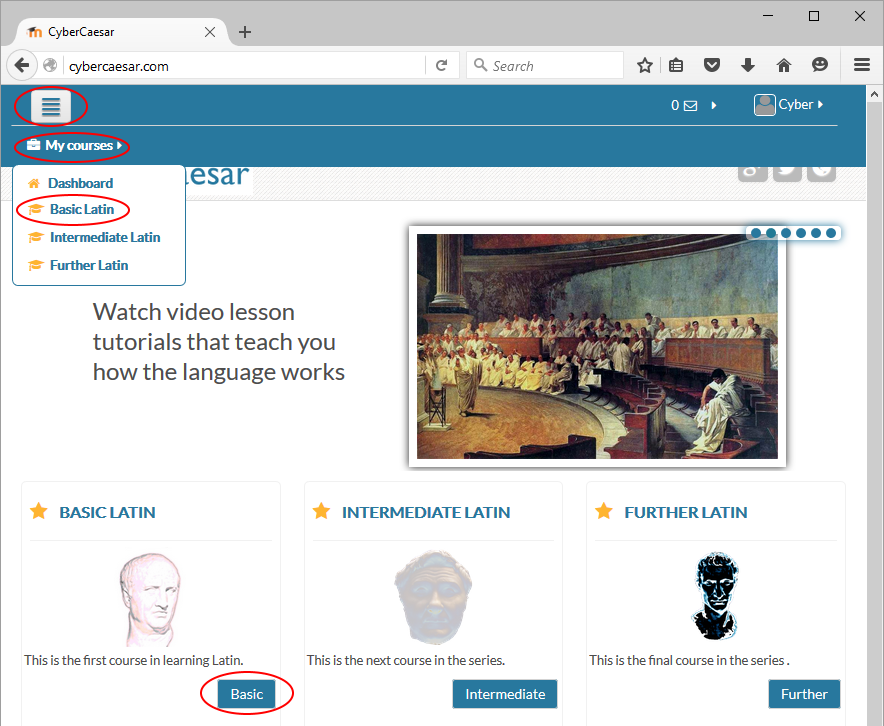884x726 pixels.
Task: Click the Basic course button
Action: (246, 694)
